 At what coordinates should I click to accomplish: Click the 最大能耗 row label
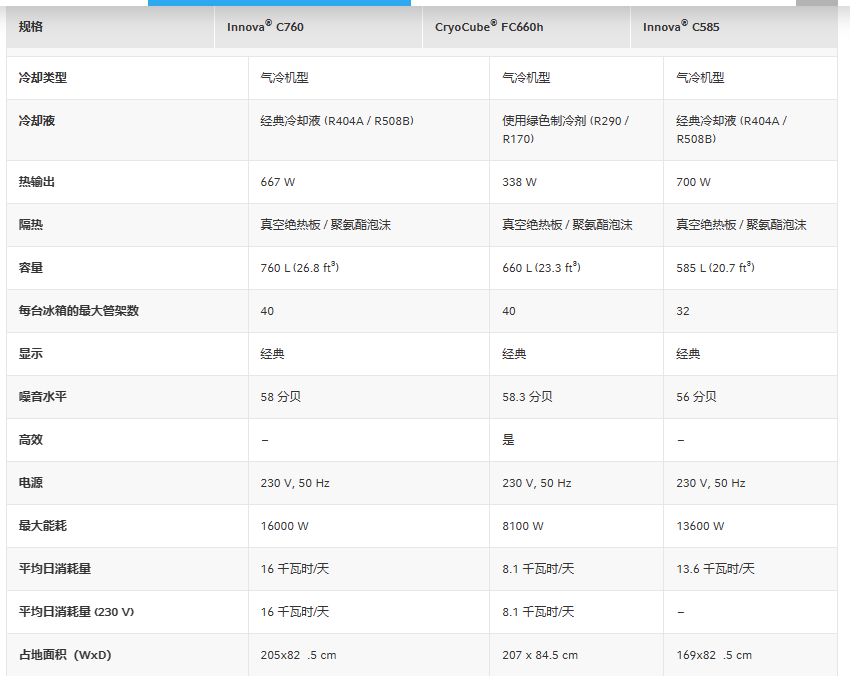point(43,526)
